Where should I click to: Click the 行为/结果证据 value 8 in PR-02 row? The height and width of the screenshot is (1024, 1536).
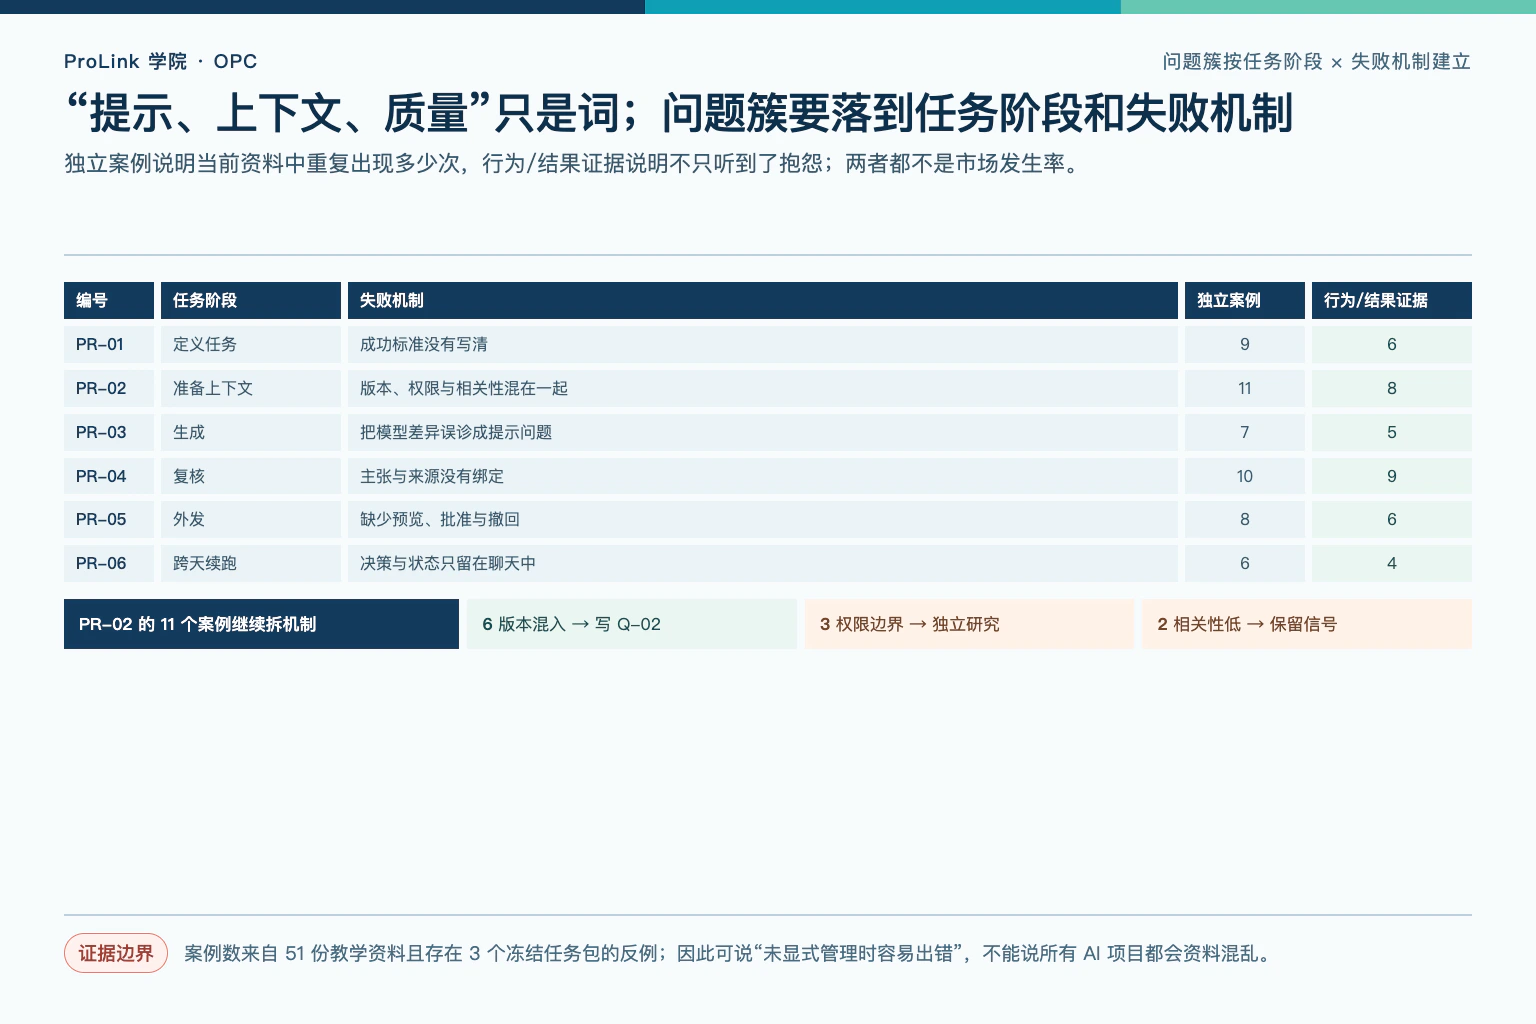[x=1392, y=388]
